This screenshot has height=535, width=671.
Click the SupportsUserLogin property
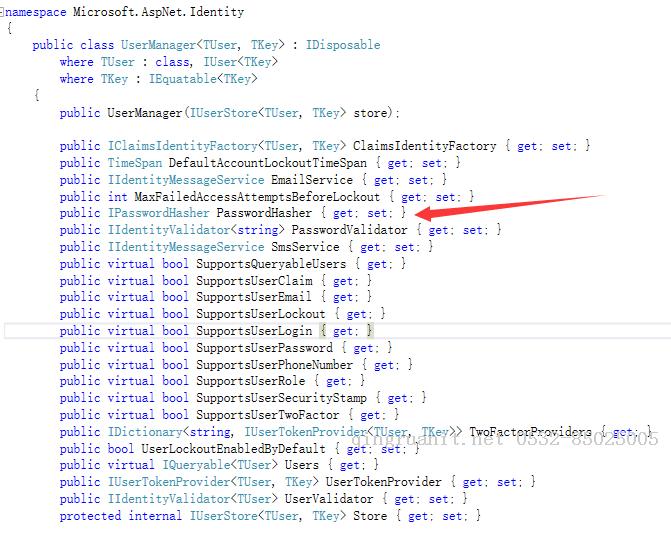pos(254,331)
